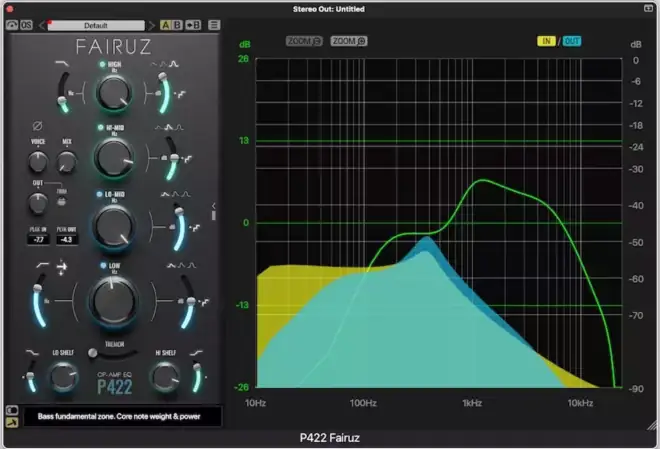Click the HIGH band gain slider handle
Image resolution: width=660 pixels, height=449 pixels.
pos(162,76)
